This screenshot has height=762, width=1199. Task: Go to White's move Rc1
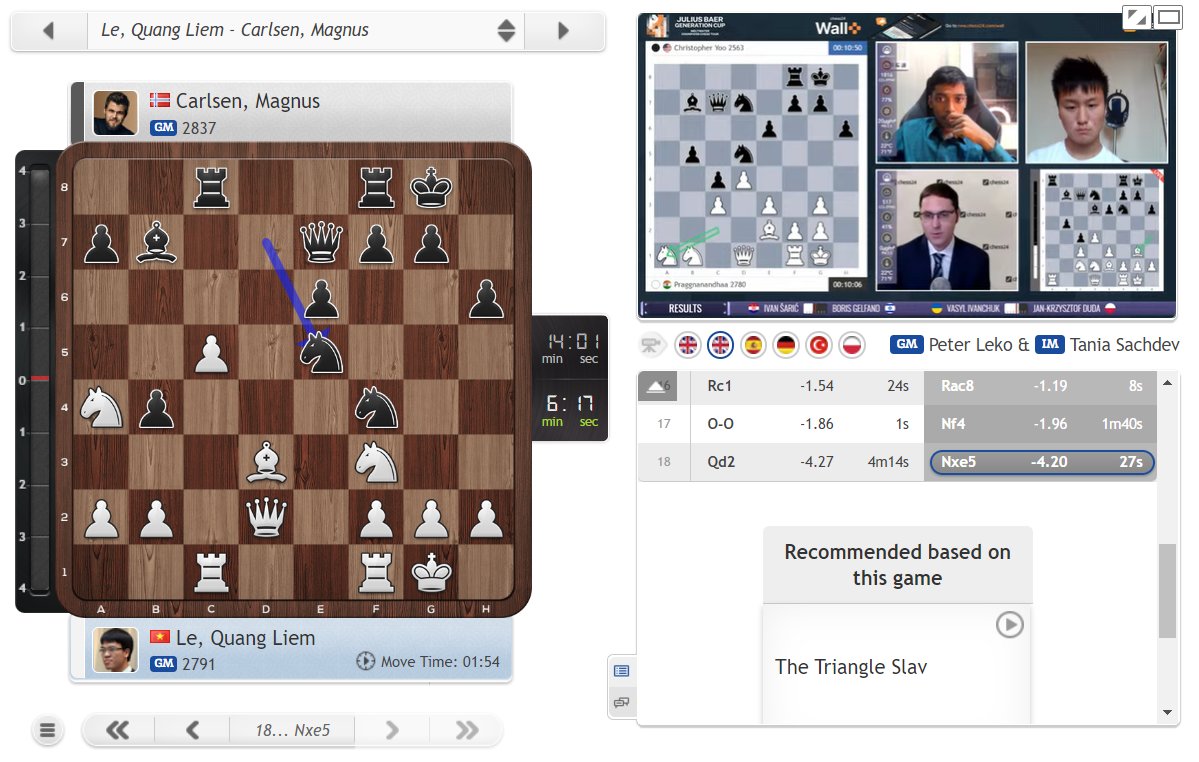[x=720, y=386]
